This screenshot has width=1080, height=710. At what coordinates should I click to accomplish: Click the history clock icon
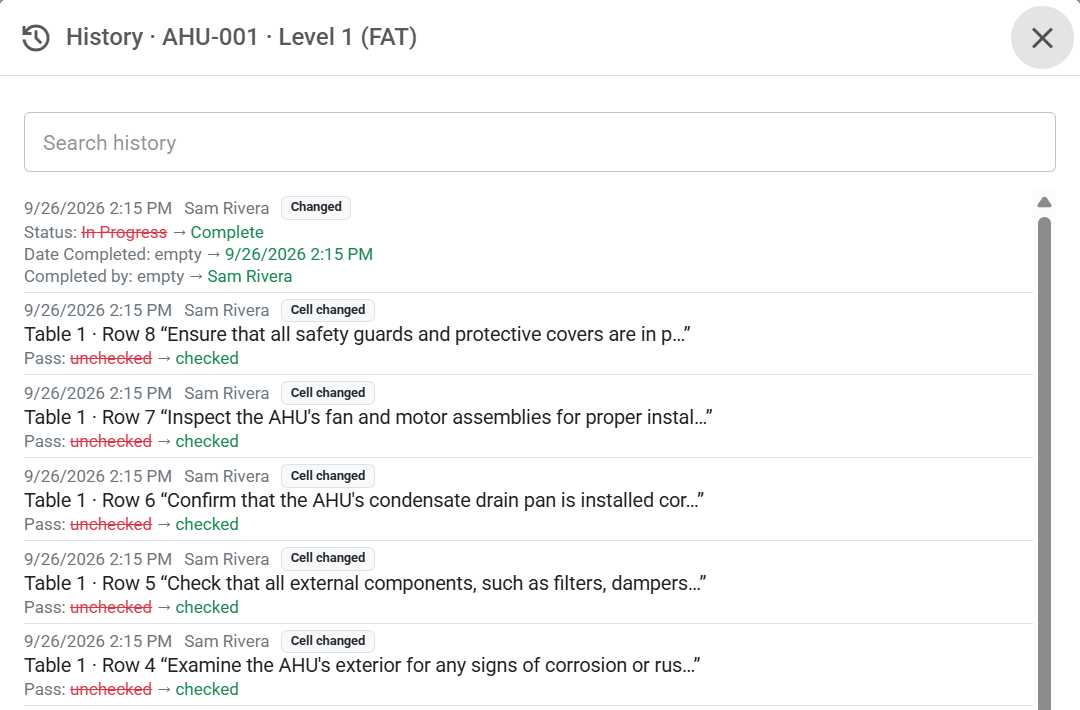(x=36, y=38)
